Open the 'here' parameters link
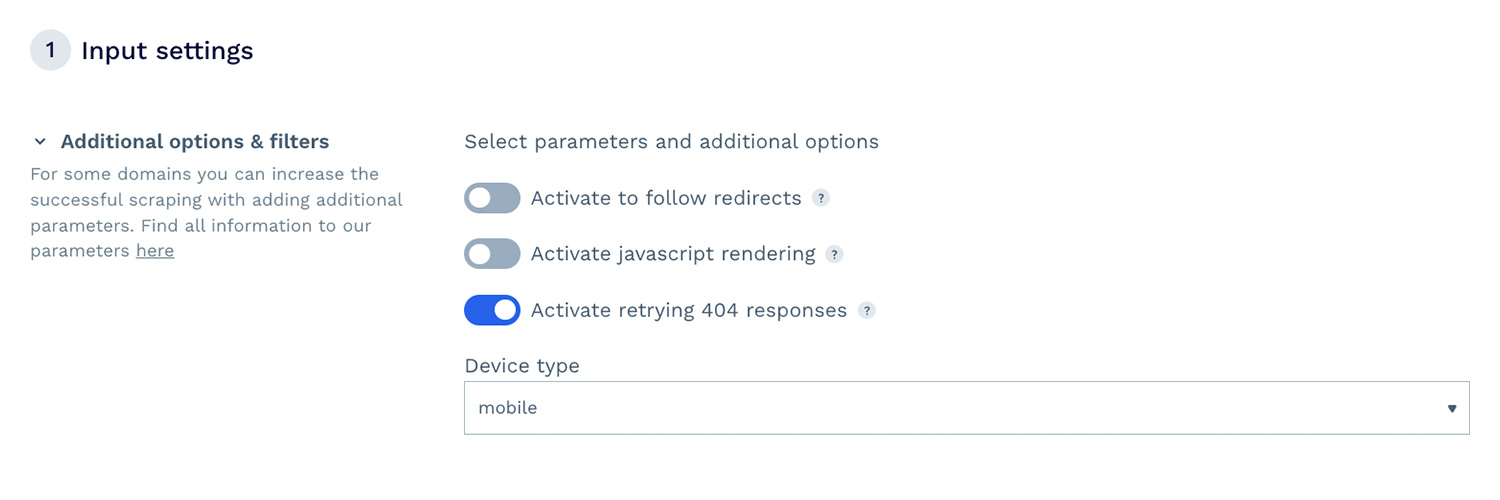The image size is (1500, 500). tap(155, 251)
